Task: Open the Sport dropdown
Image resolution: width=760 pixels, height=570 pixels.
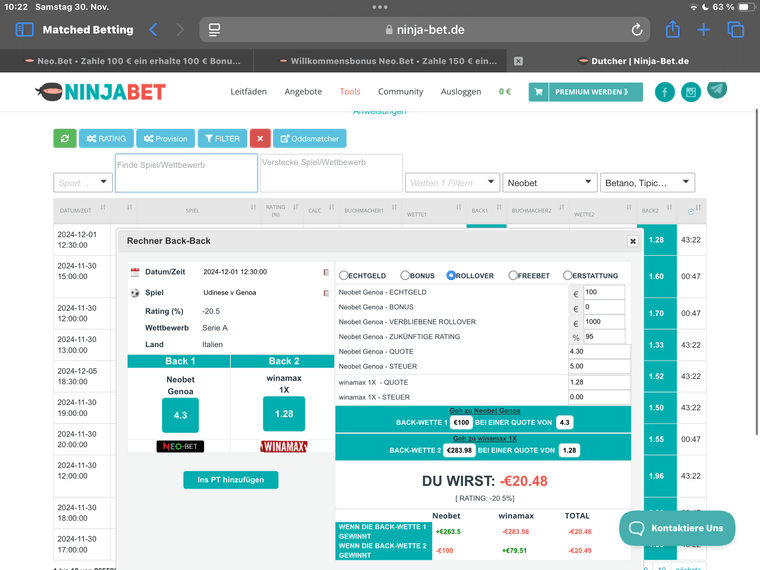Action: [x=83, y=183]
